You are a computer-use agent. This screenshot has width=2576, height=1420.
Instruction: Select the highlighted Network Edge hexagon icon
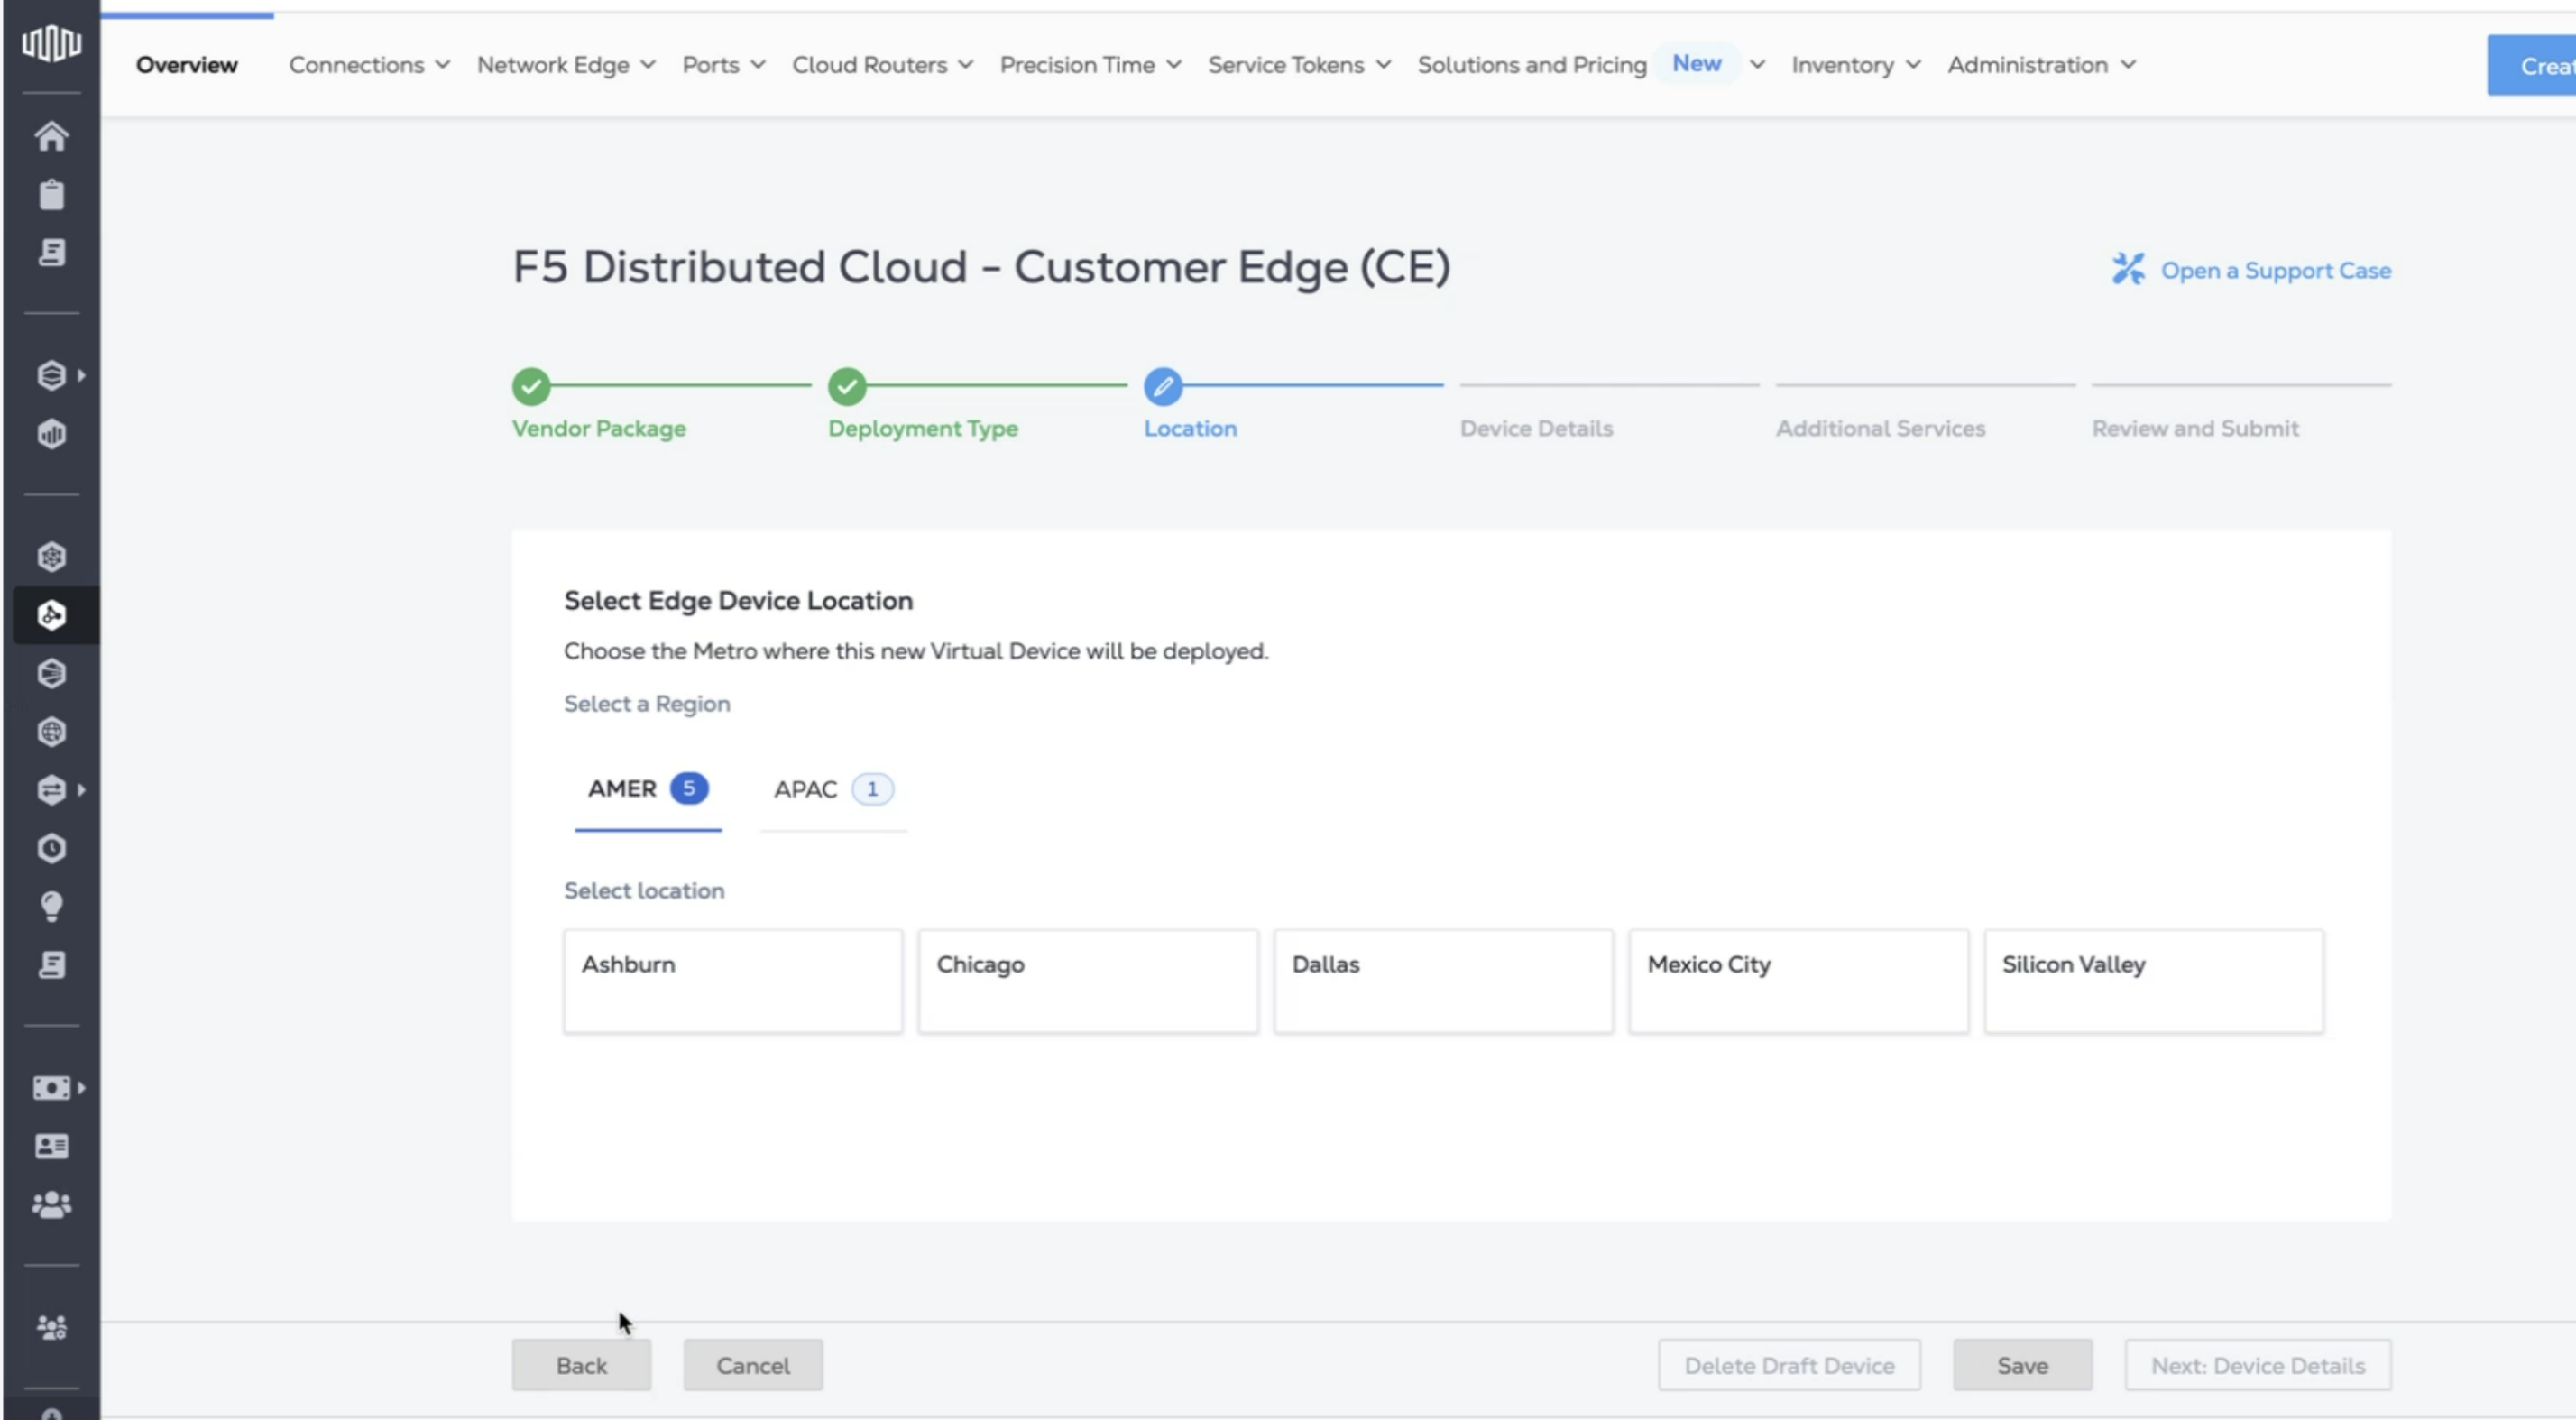[52, 615]
